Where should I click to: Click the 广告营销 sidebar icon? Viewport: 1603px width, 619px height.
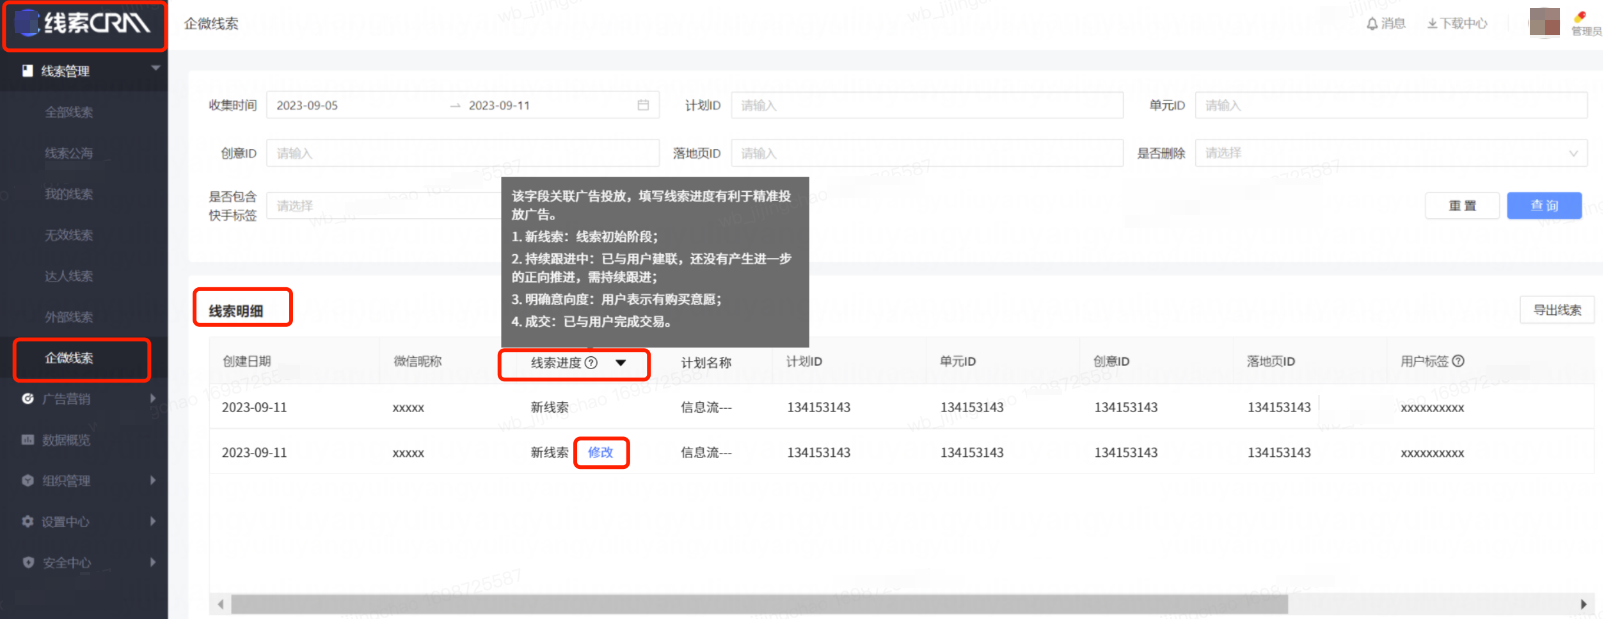[28, 399]
